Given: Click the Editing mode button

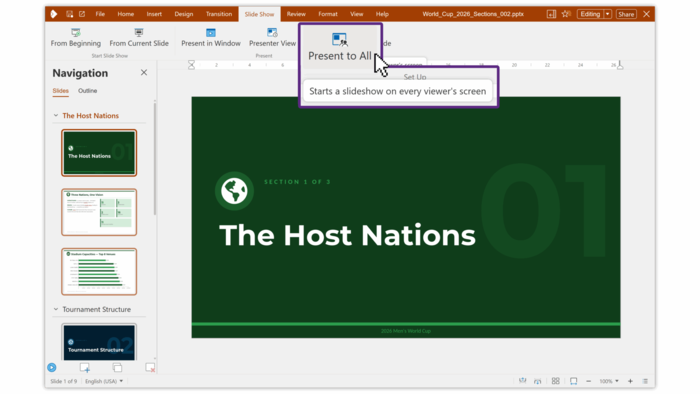Looking at the screenshot, I should (590, 14).
